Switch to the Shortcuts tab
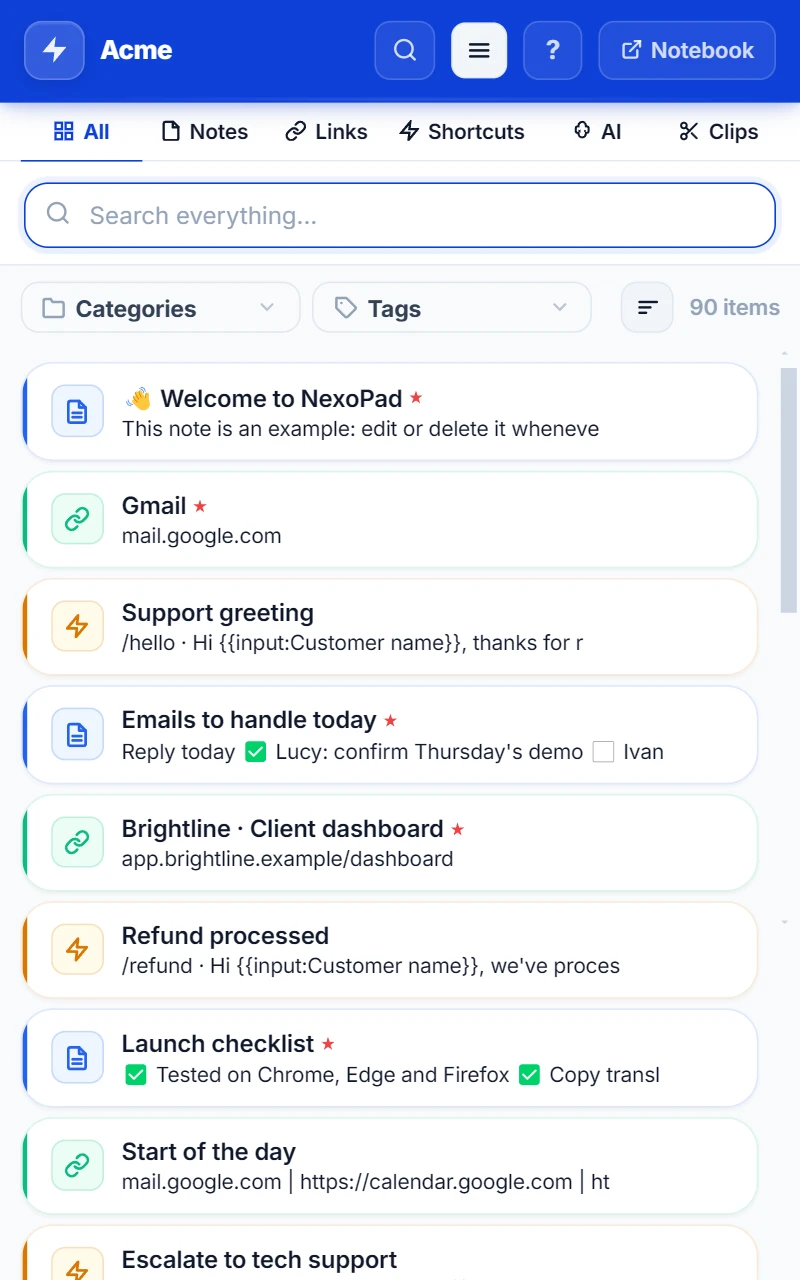The height and width of the screenshot is (1280, 800). coord(462,132)
